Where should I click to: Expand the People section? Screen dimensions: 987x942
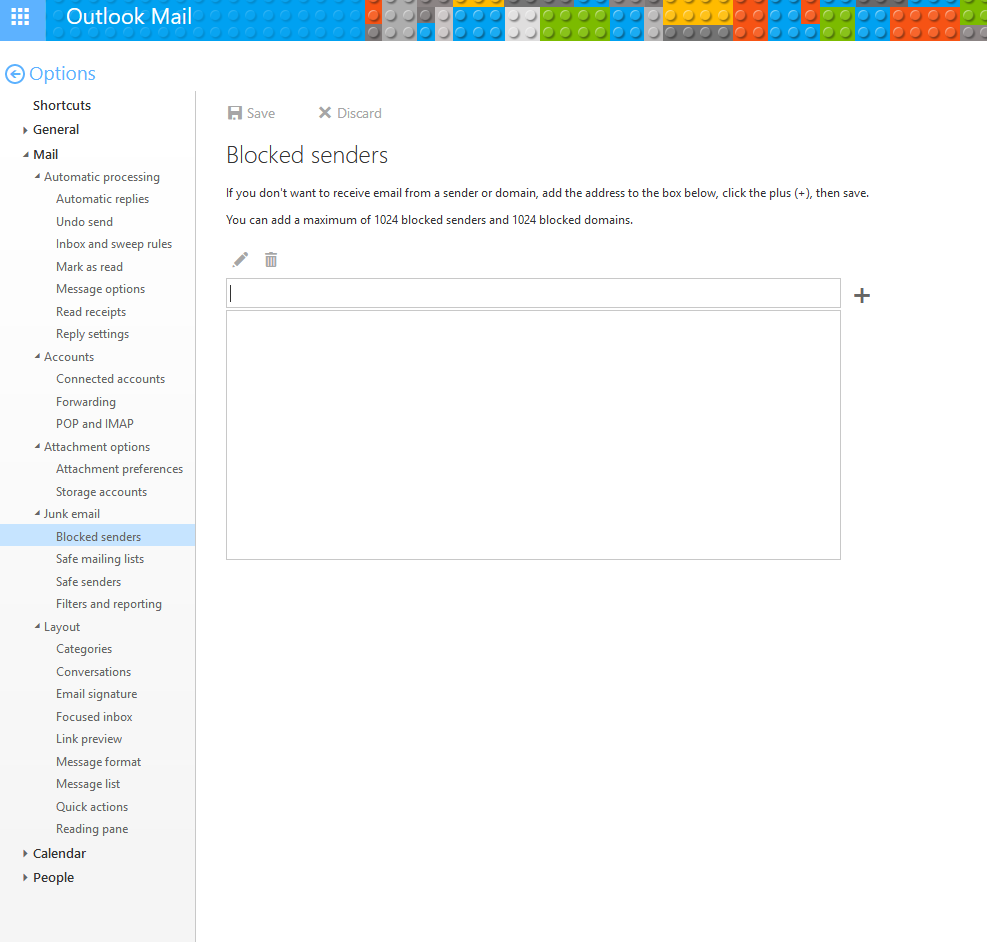pyautogui.click(x=25, y=878)
